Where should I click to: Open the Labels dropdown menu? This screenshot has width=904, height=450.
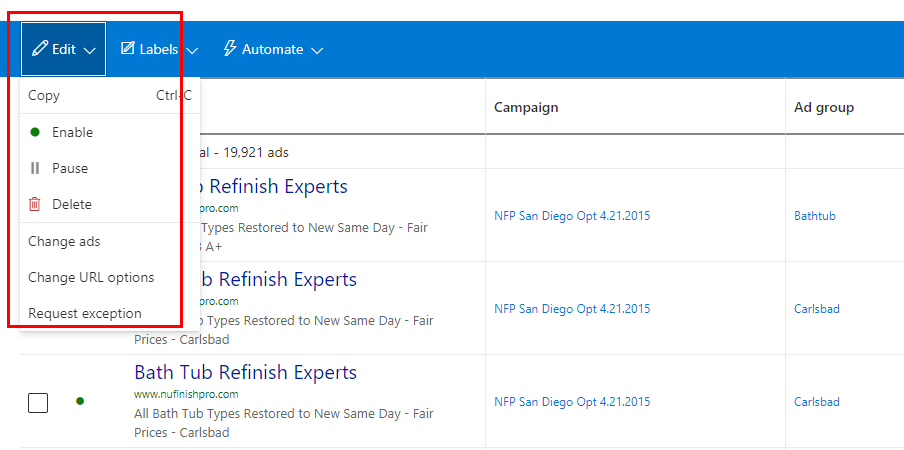pos(159,50)
